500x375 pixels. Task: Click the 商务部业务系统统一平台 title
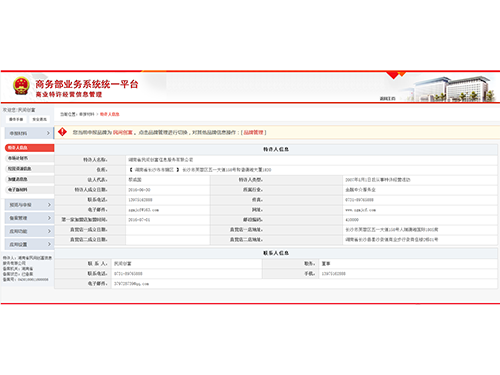pyautogui.click(x=87, y=84)
